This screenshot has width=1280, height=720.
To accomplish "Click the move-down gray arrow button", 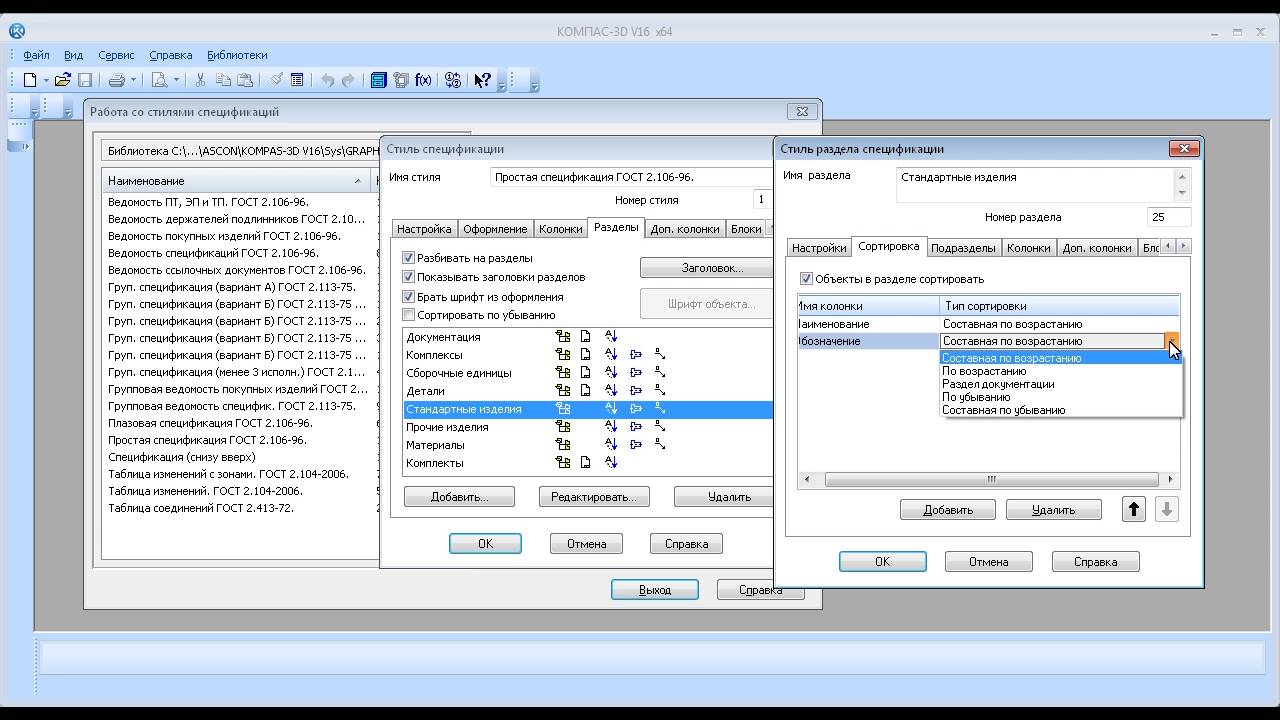I will pos(1166,509).
